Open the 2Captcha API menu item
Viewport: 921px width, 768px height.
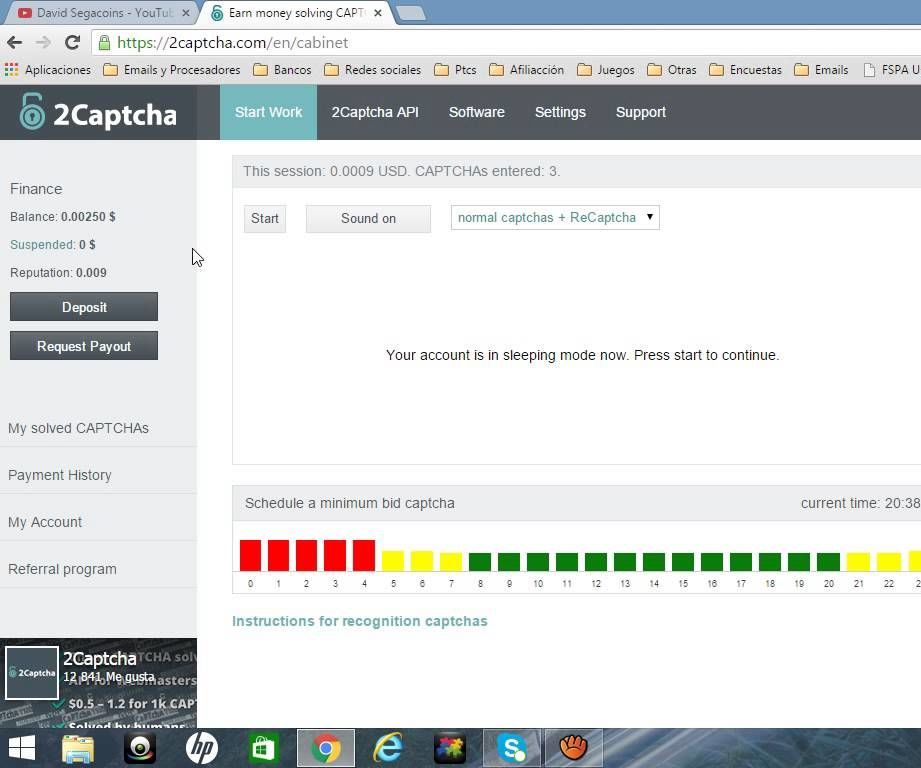375,112
